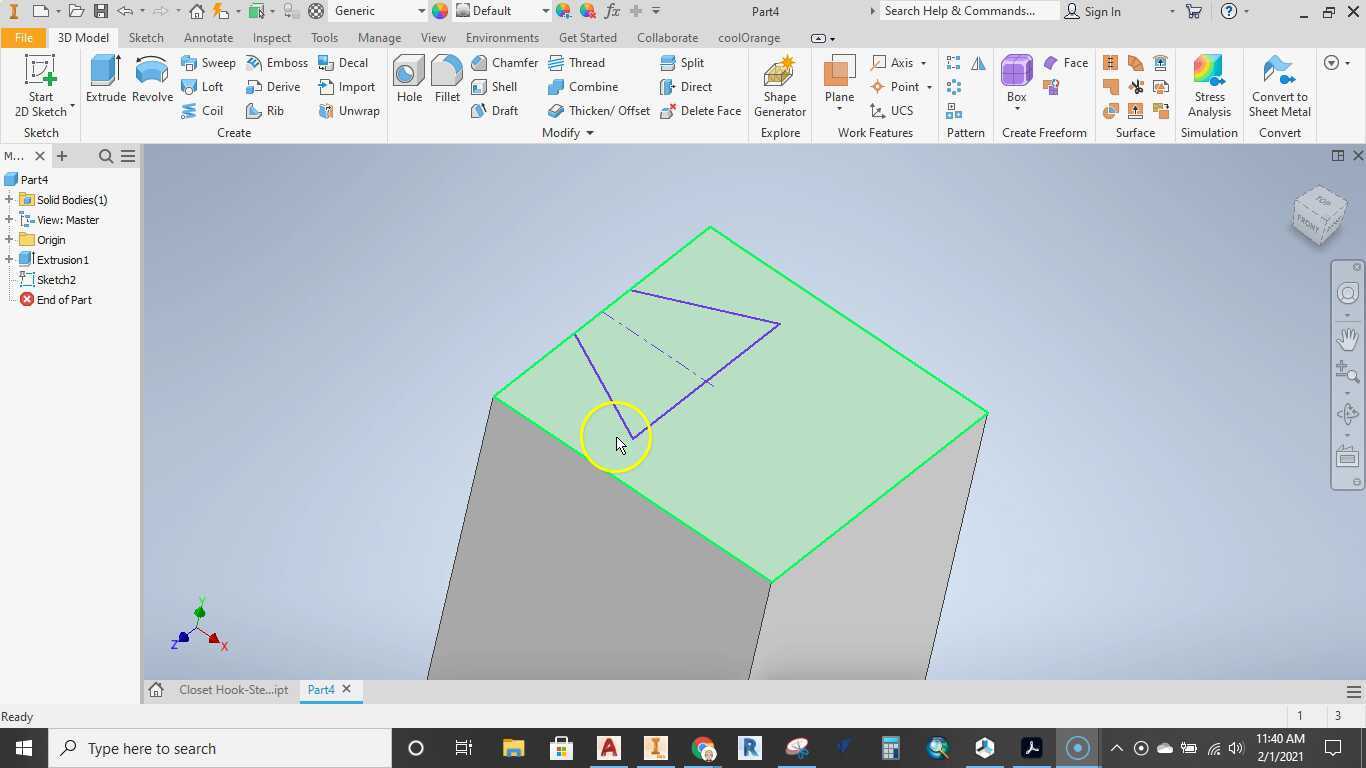Viewport: 1366px width, 768px height.
Task: Open the File menu
Action: click(22, 37)
